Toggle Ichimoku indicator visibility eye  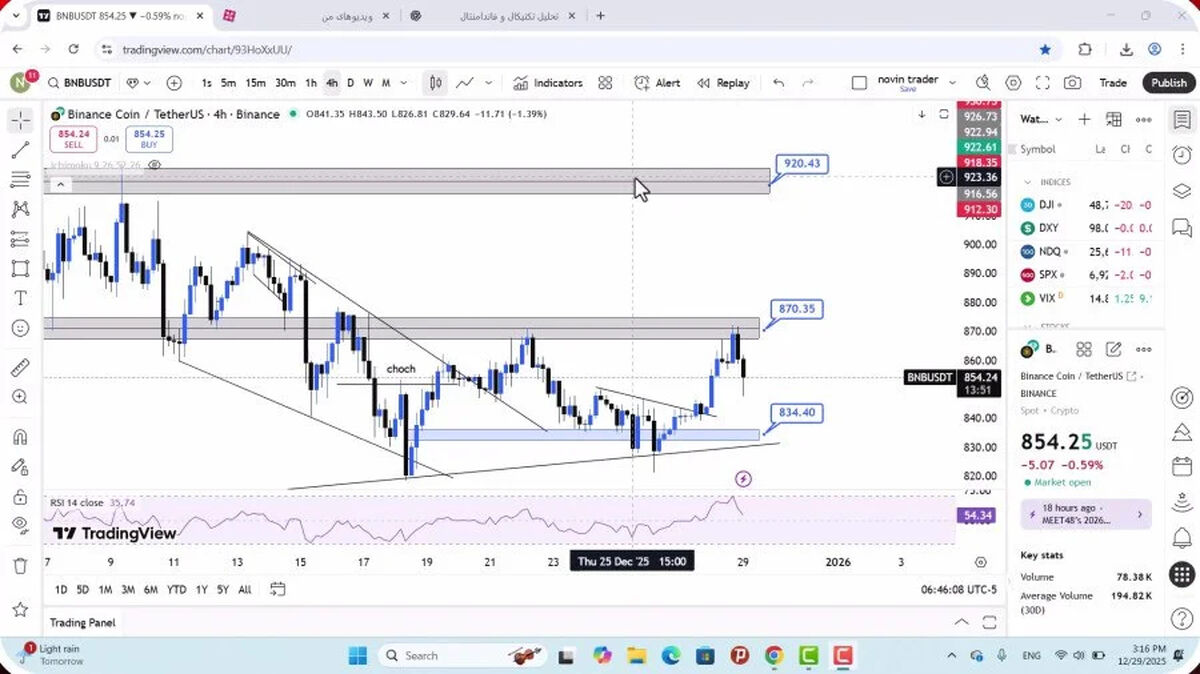[154, 165]
